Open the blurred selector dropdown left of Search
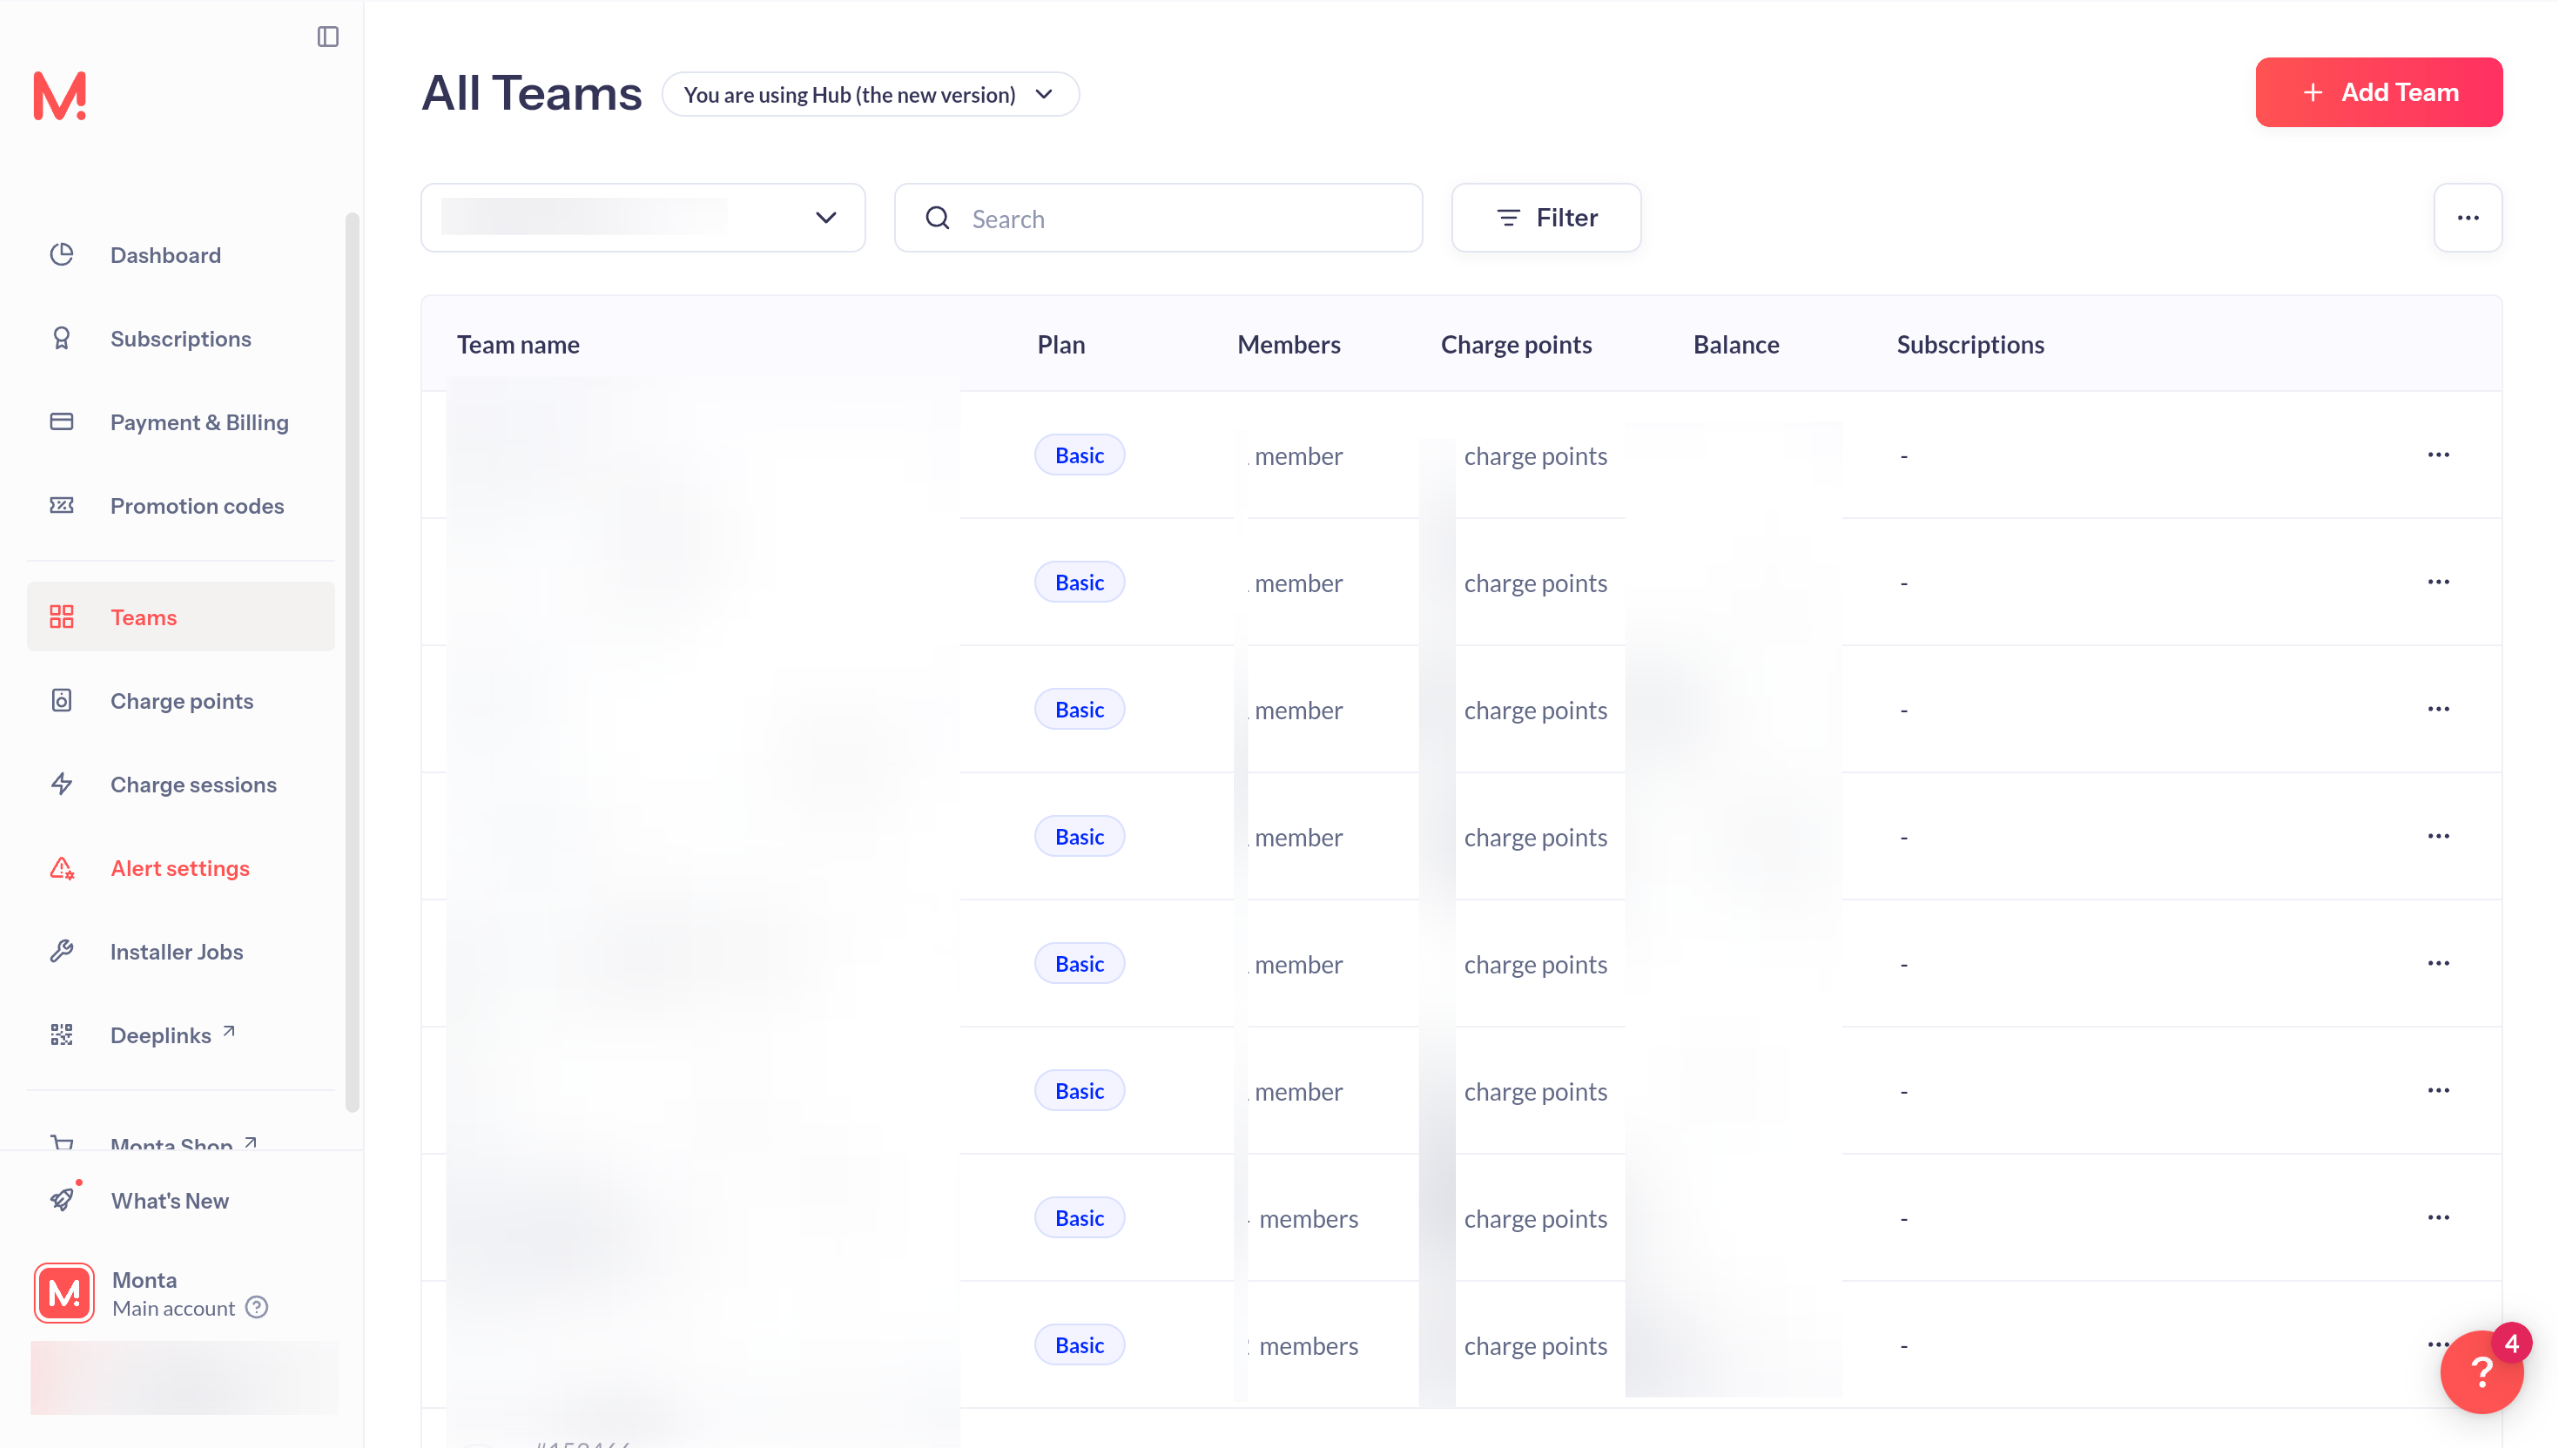The height and width of the screenshot is (1448, 2558). pyautogui.click(x=642, y=218)
